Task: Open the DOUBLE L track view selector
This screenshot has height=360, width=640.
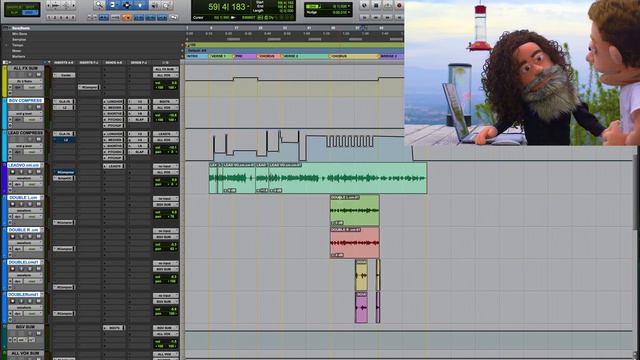Action: [x=24, y=210]
